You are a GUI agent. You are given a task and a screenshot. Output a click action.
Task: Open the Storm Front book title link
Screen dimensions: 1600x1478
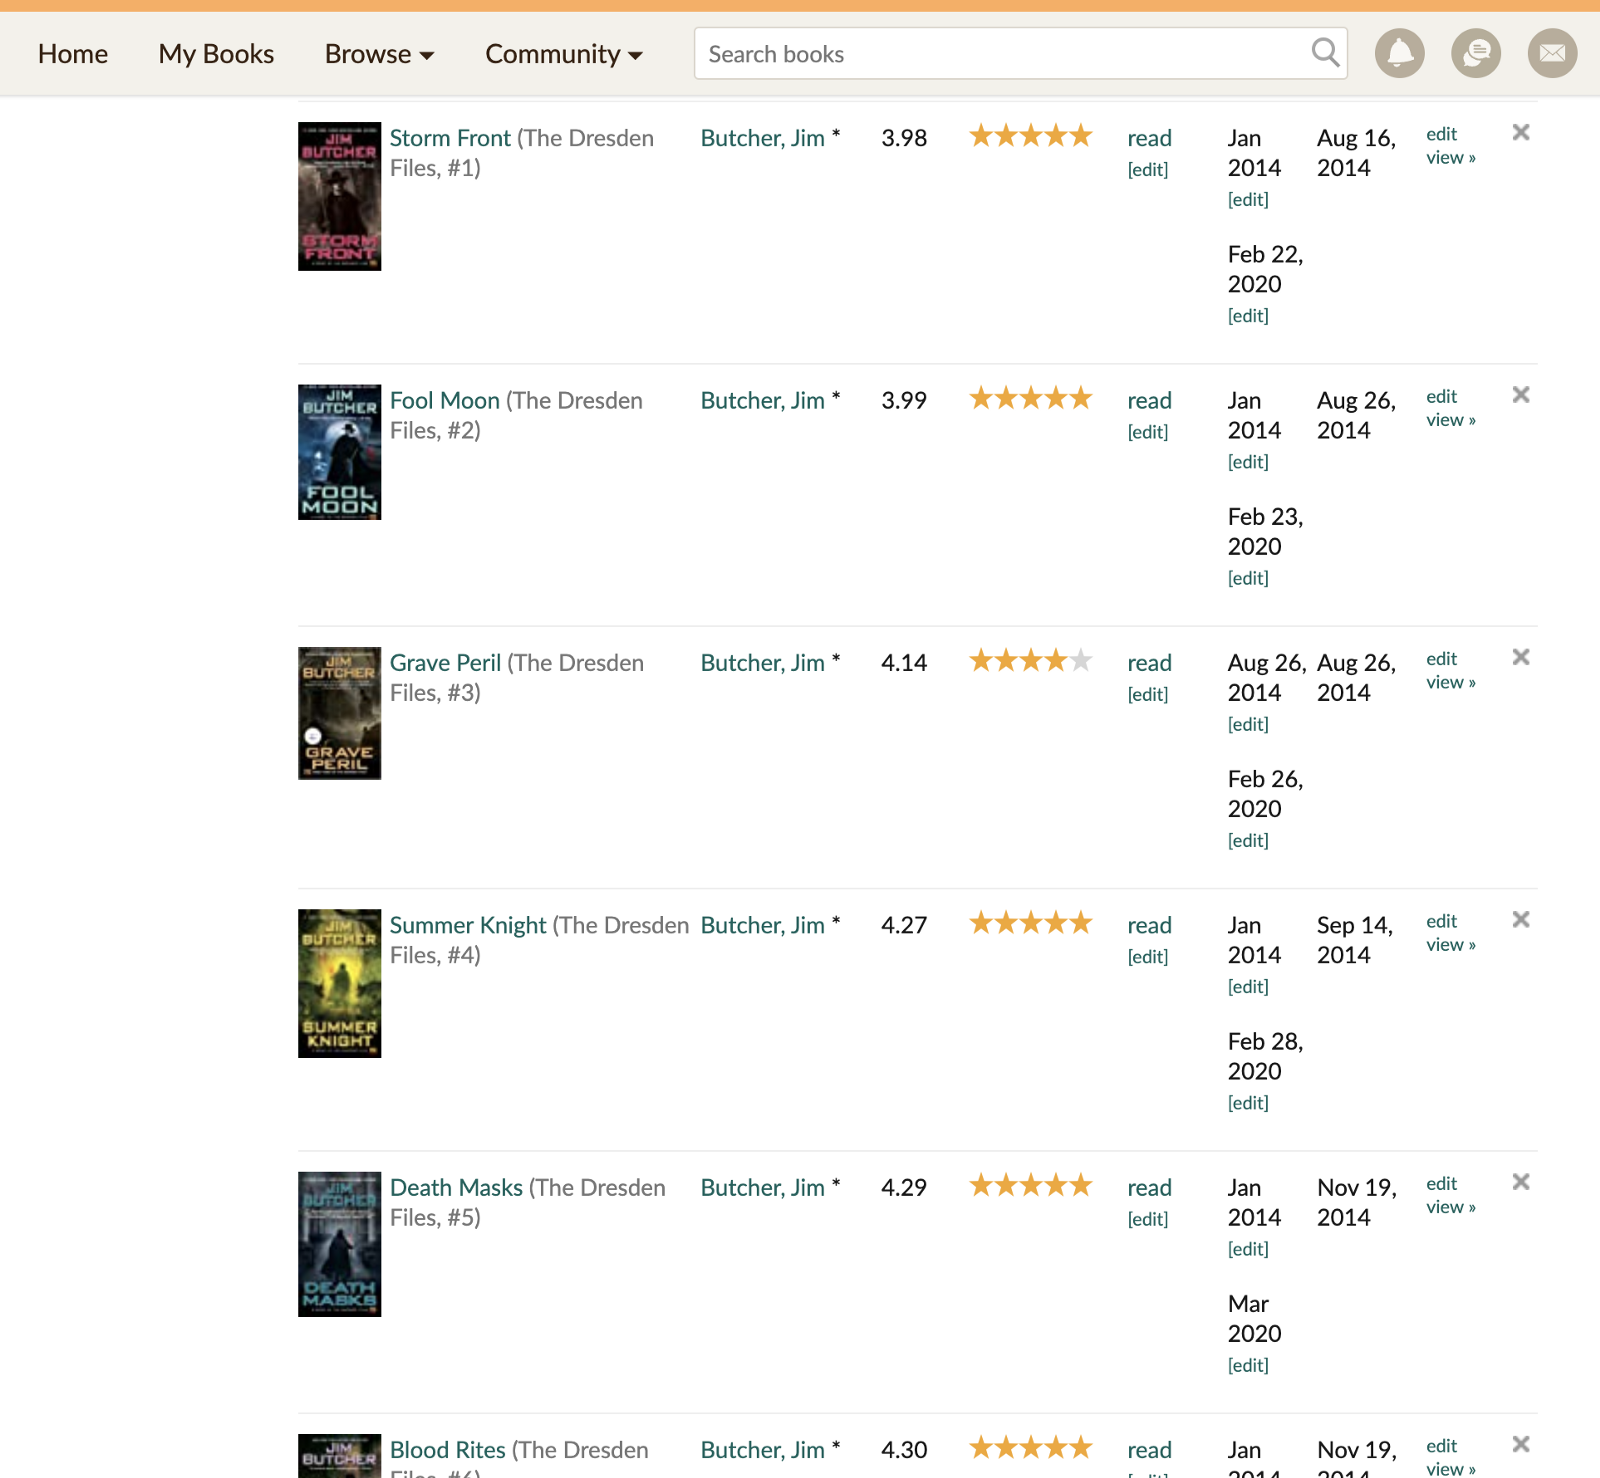[450, 138]
